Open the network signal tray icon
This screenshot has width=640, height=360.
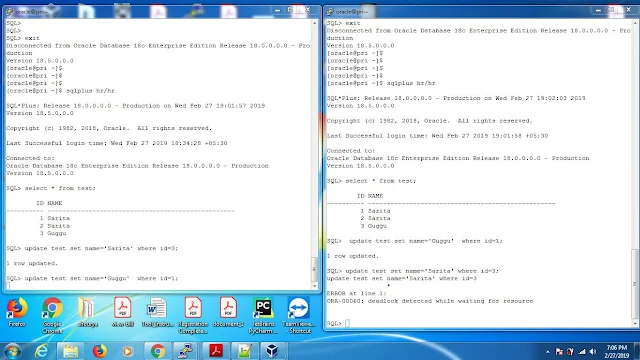[582, 351]
